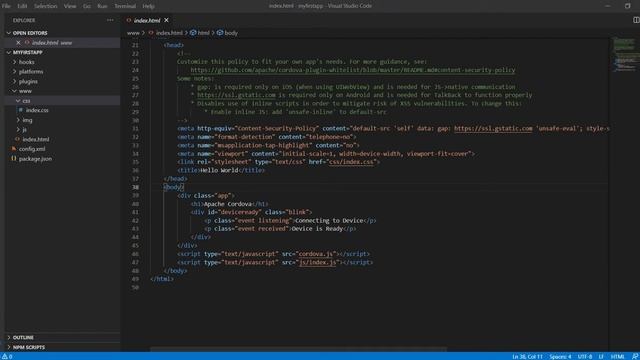
Task: Change language mode via HTML status
Action: click(x=618, y=356)
